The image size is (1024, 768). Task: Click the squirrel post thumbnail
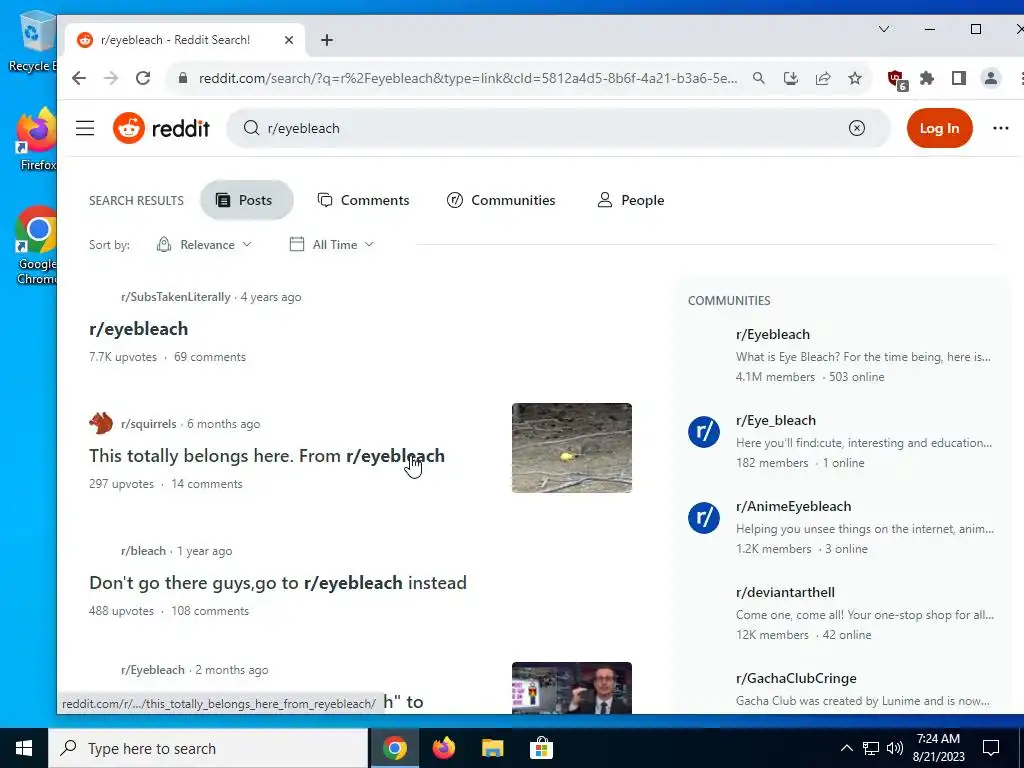[x=571, y=447]
